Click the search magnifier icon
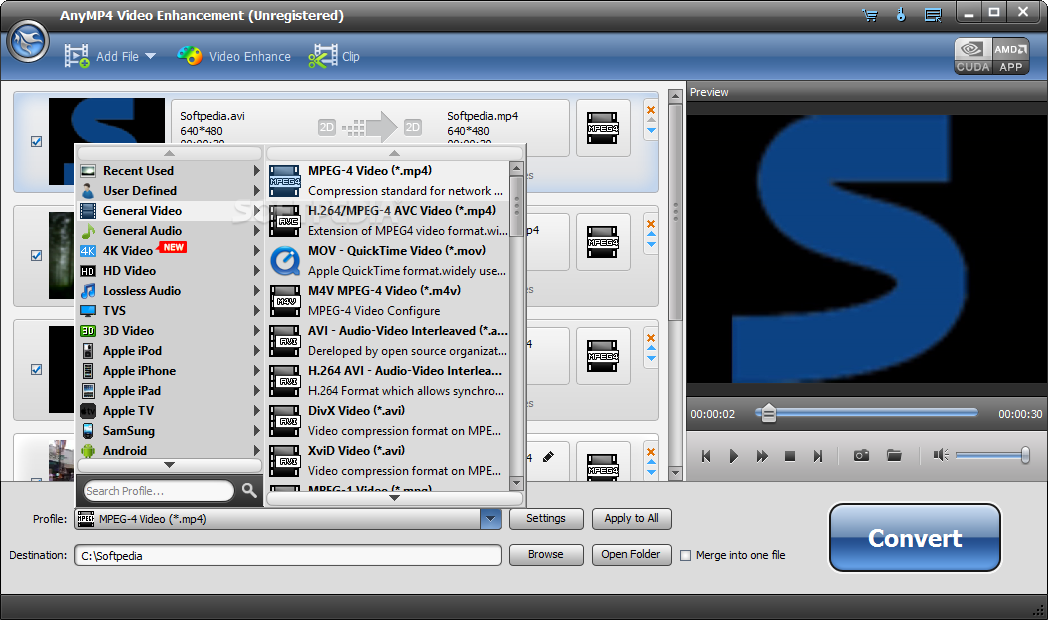The image size is (1048, 620). tap(249, 491)
